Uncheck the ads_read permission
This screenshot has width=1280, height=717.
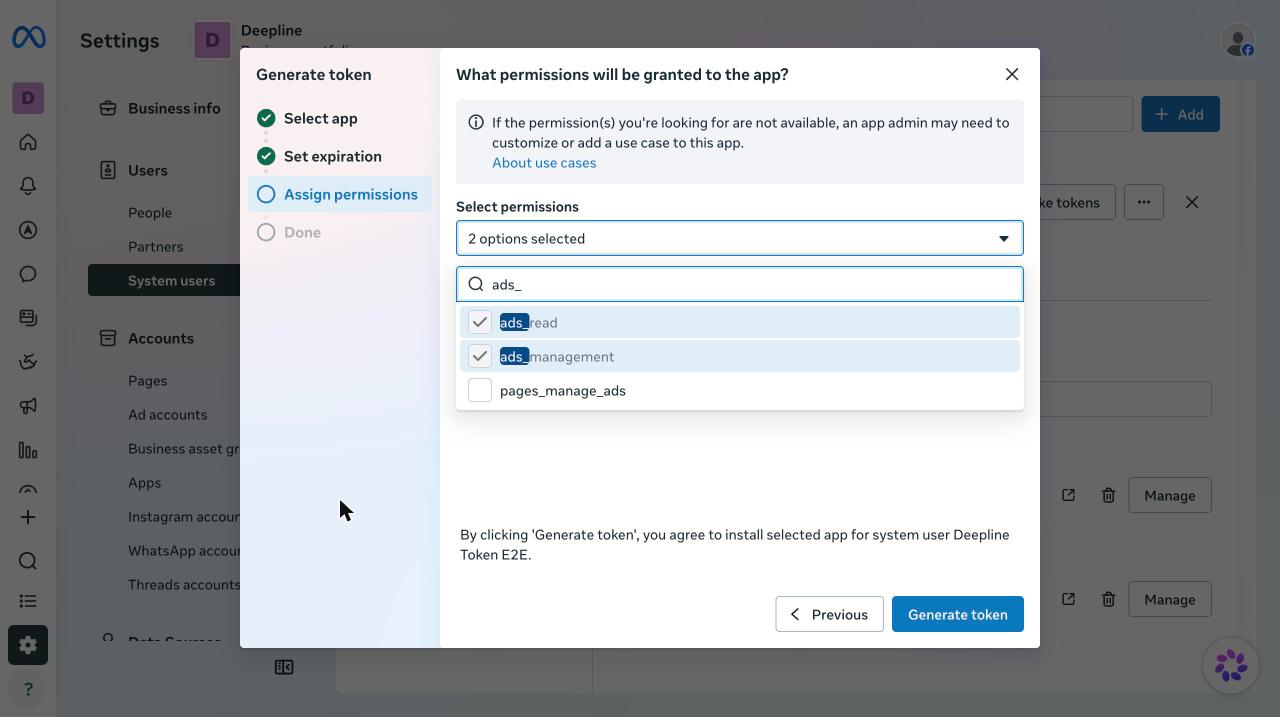pos(480,322)
